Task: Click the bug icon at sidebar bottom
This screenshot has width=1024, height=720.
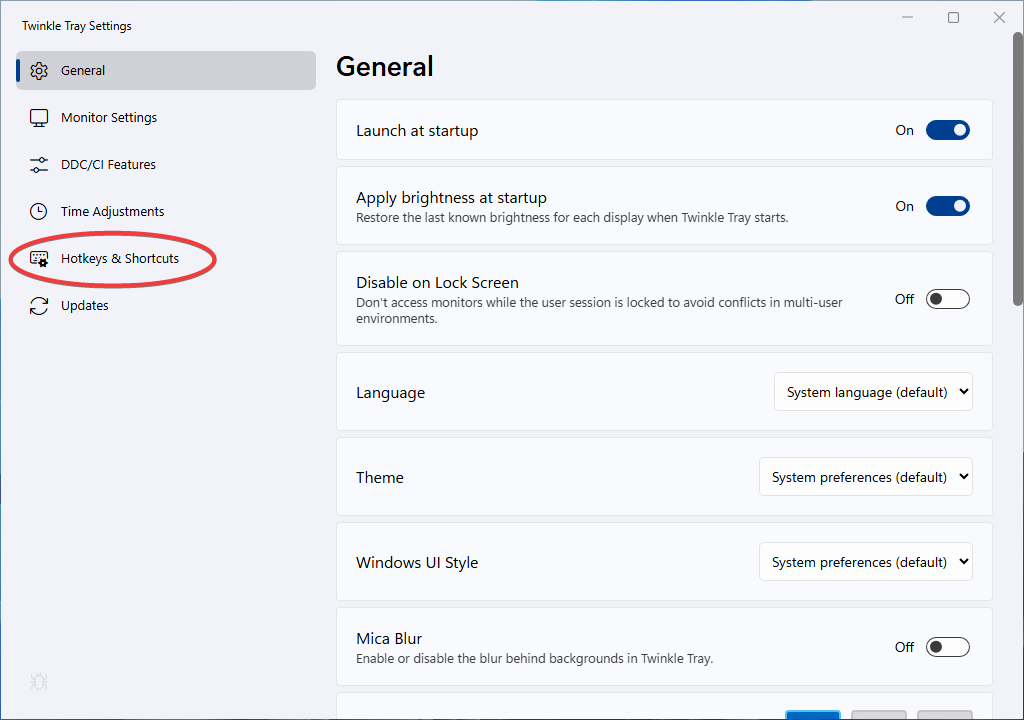Action: 39,682
